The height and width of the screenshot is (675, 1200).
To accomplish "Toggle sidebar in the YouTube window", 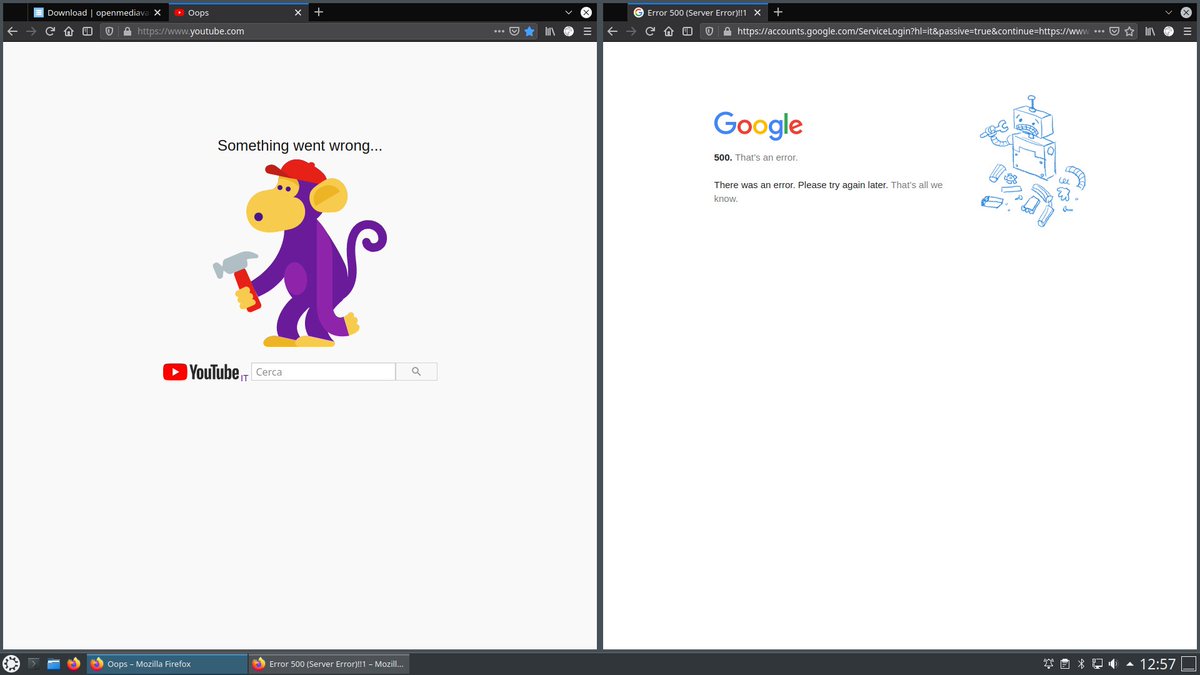I will [x=87, y=31].
